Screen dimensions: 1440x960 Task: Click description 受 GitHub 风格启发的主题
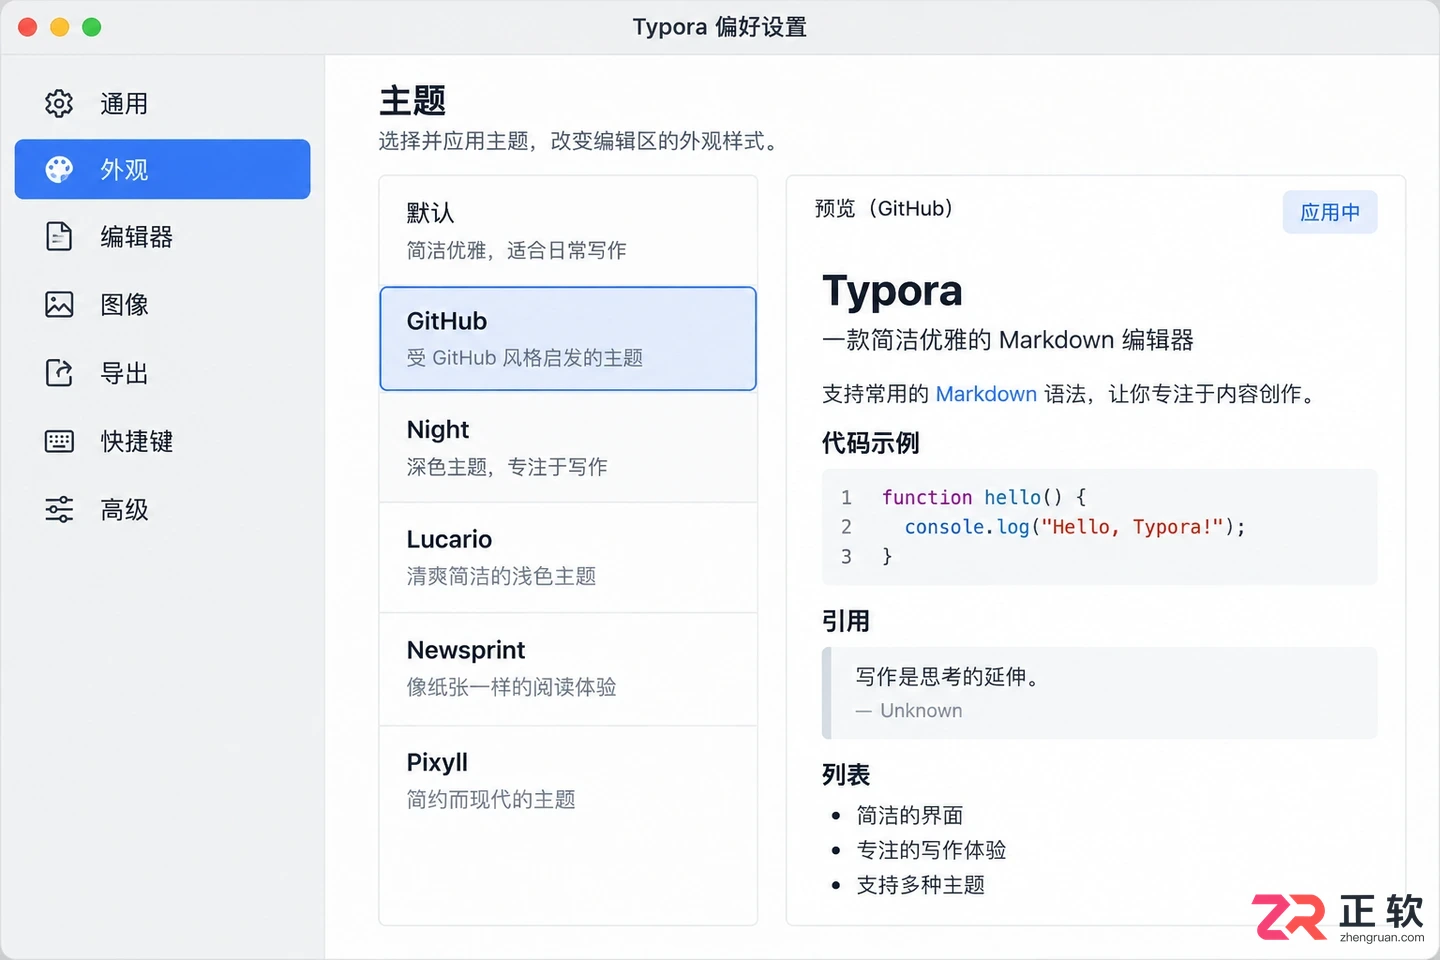(524, 358)
